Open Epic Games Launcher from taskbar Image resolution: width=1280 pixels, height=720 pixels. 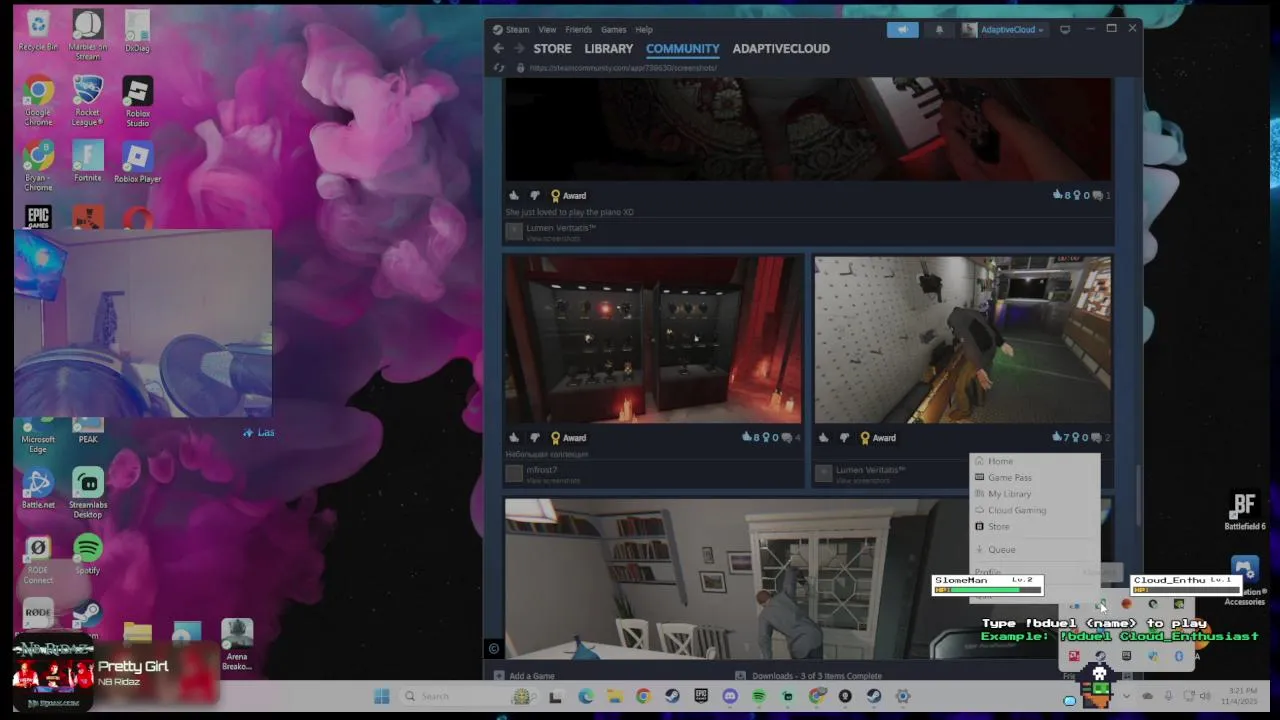point(701,696)
